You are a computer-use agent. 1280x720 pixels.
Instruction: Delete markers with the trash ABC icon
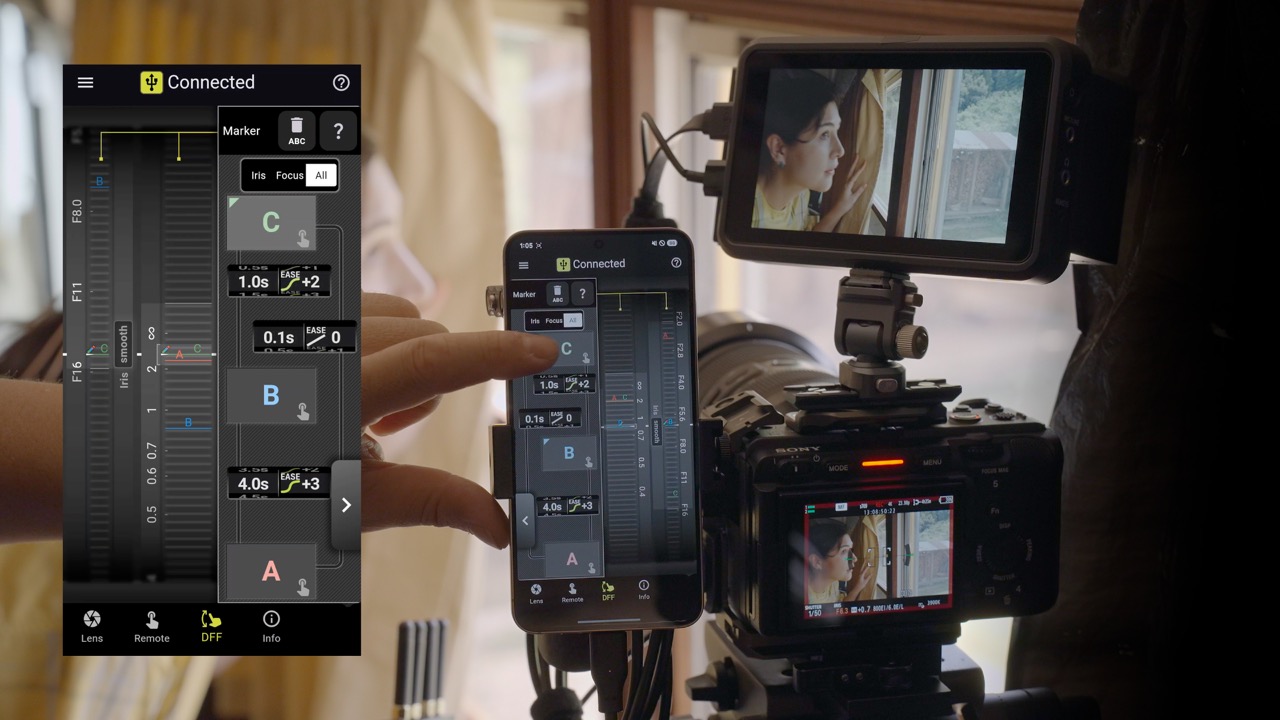[x=296, y=130]
